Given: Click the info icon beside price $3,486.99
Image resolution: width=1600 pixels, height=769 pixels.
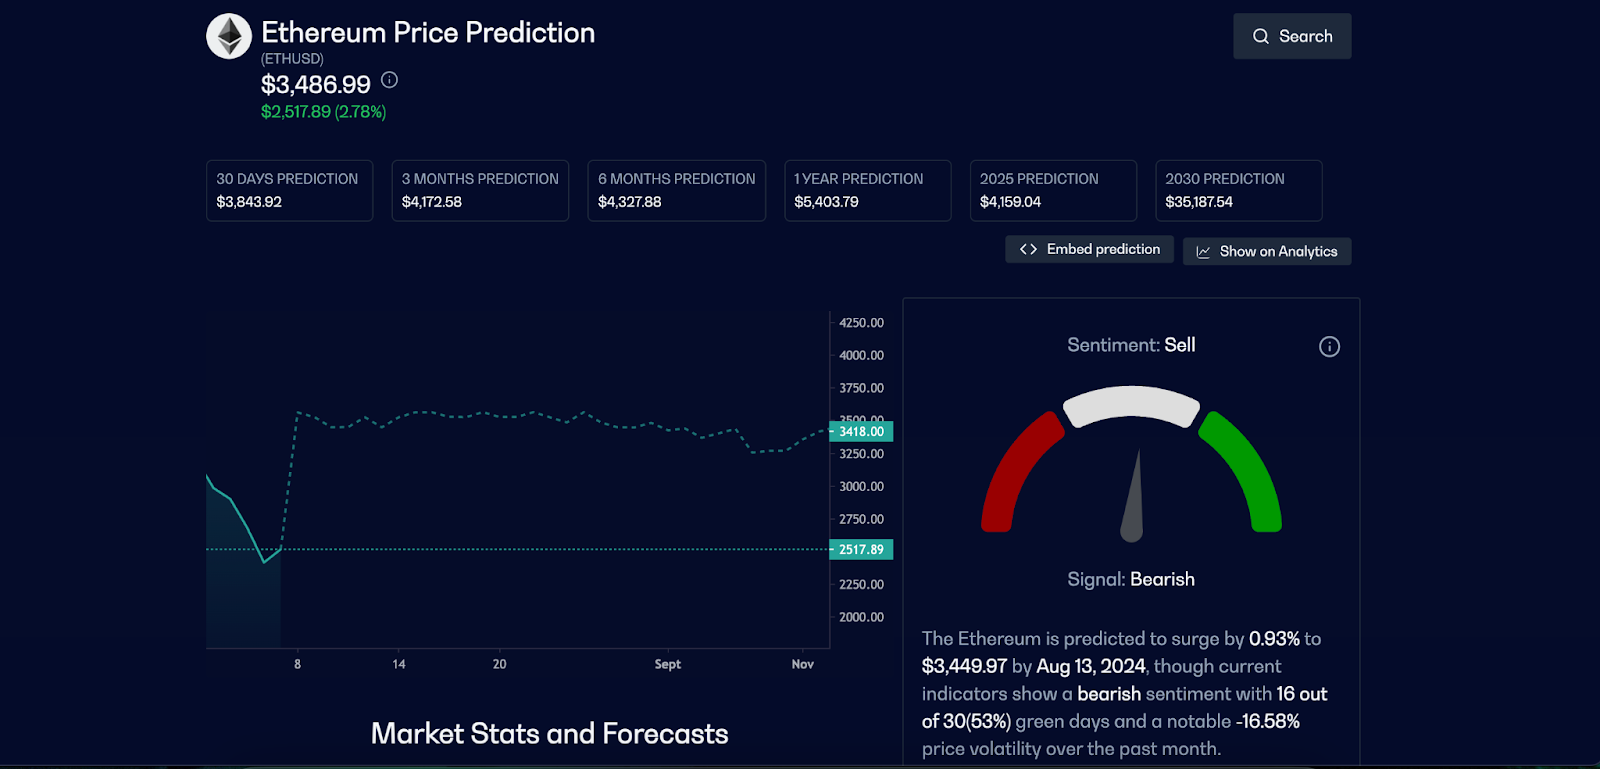Looking at the screenshot, I should pos(390,80).
